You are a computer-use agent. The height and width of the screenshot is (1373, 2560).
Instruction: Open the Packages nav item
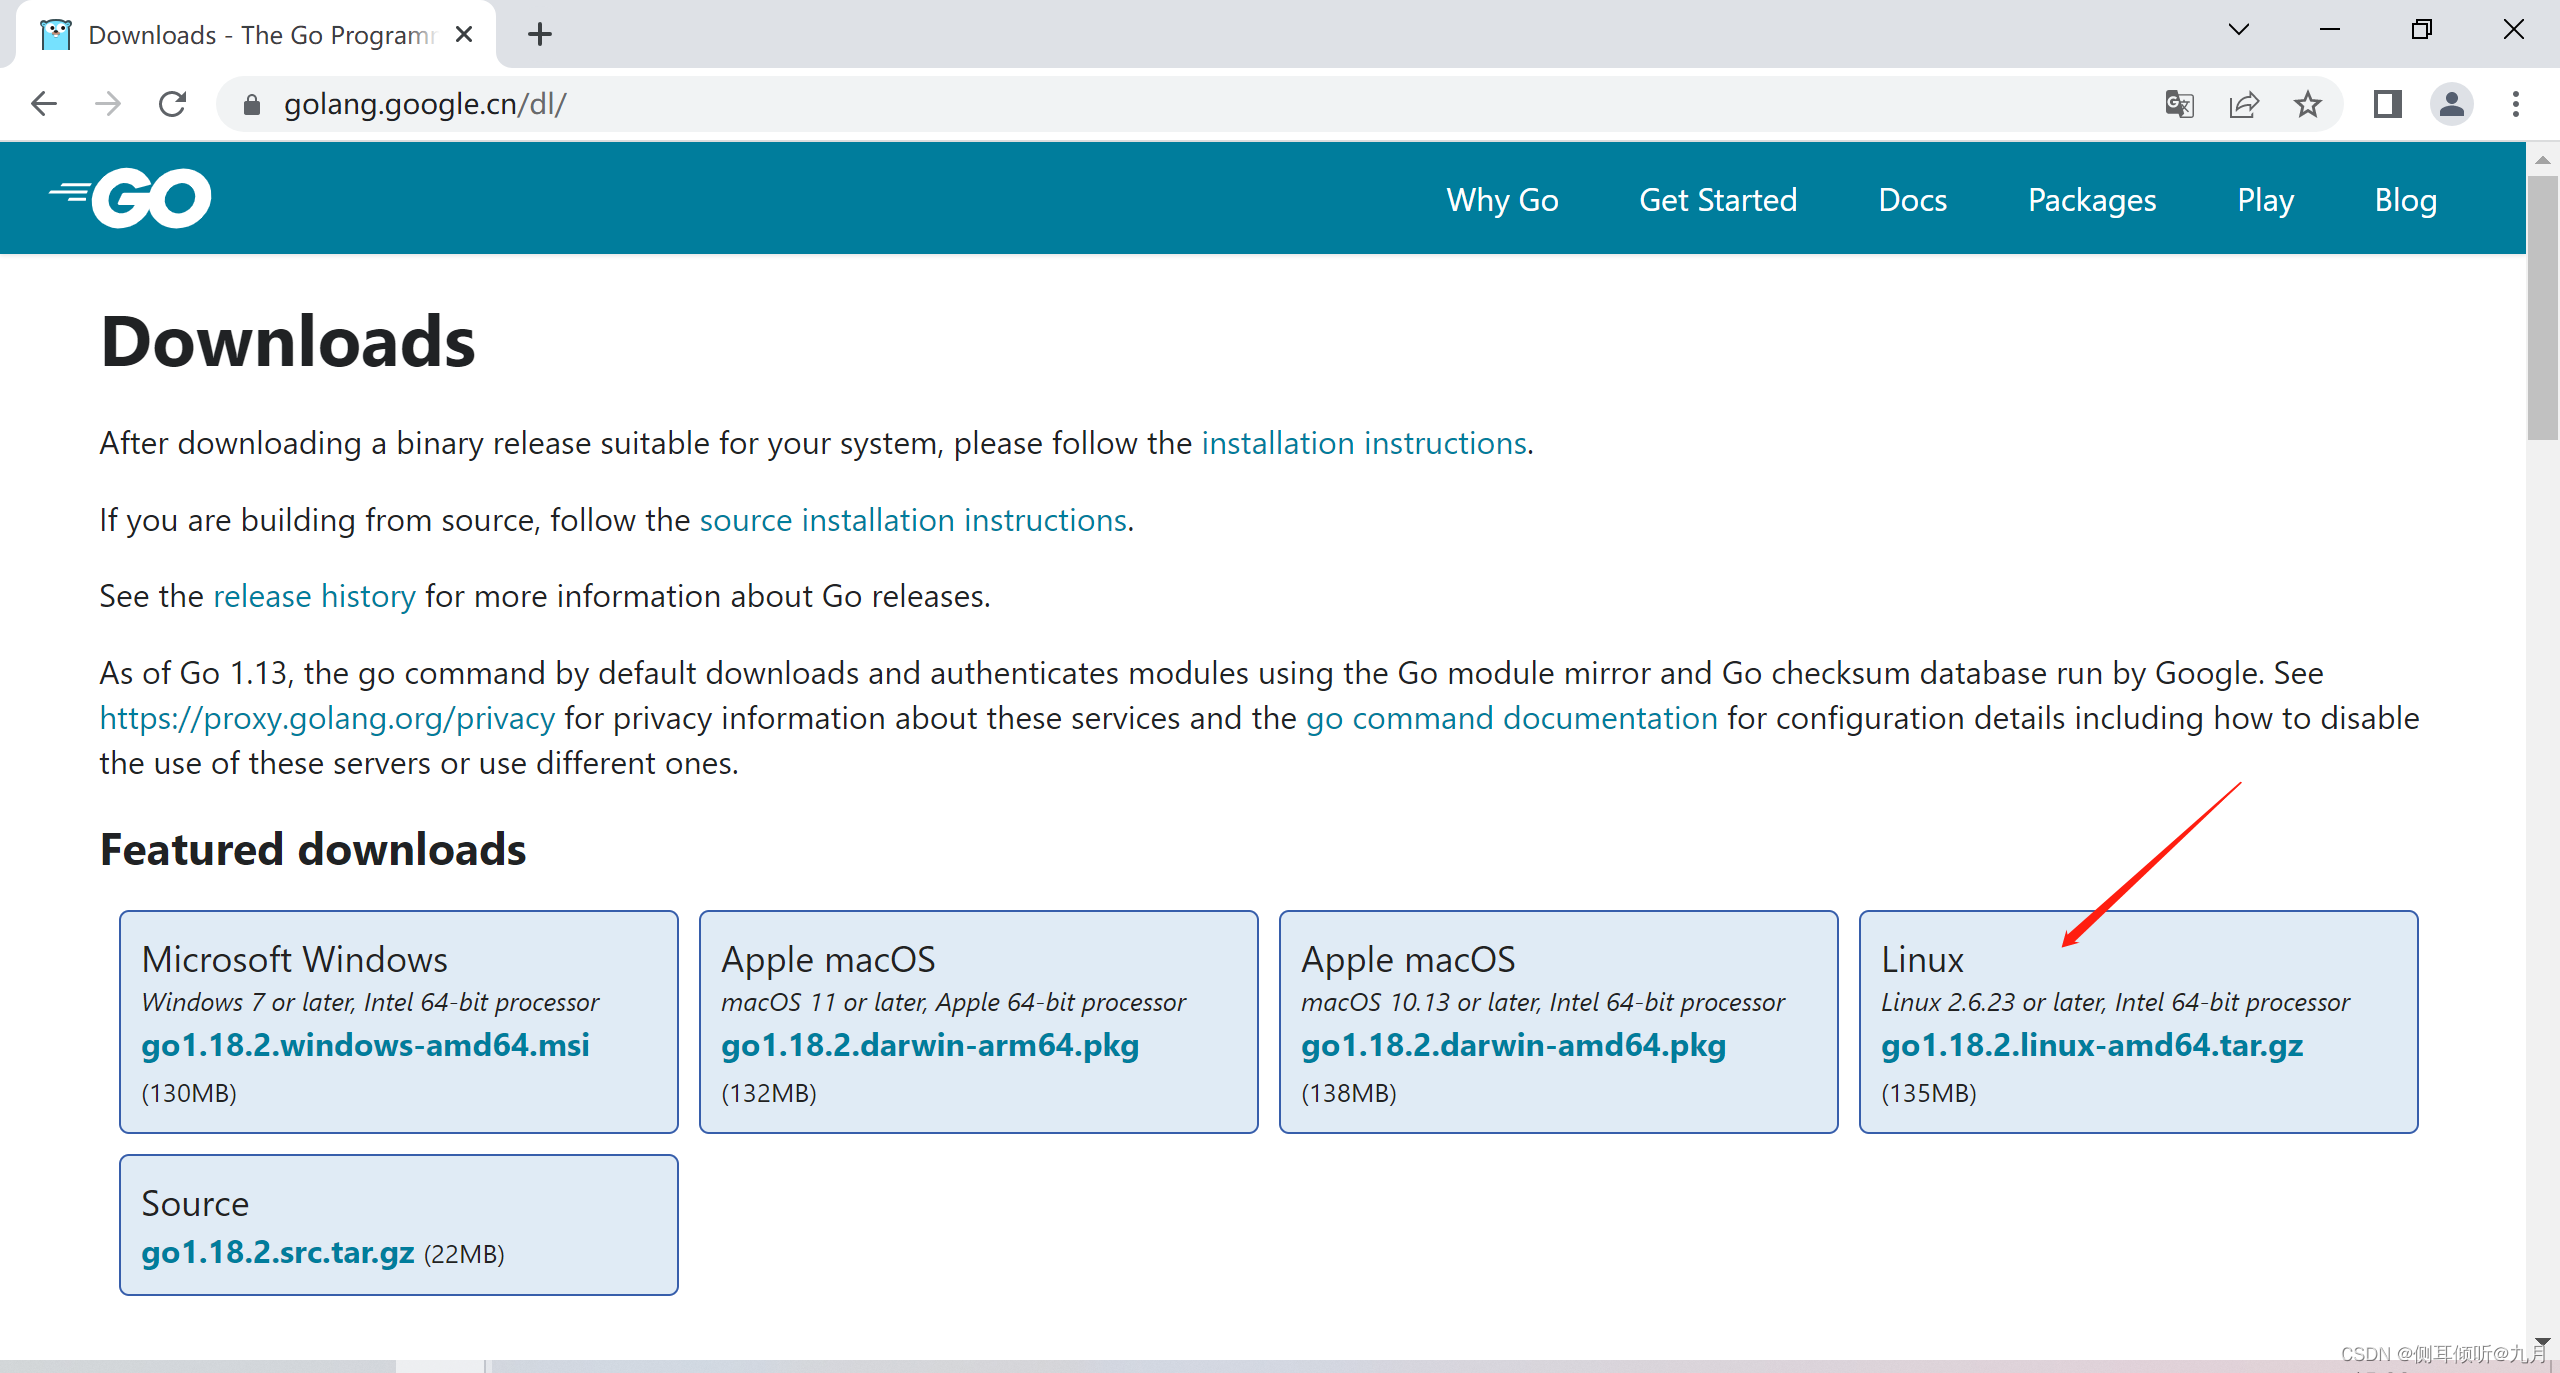tap(2092, 200)
